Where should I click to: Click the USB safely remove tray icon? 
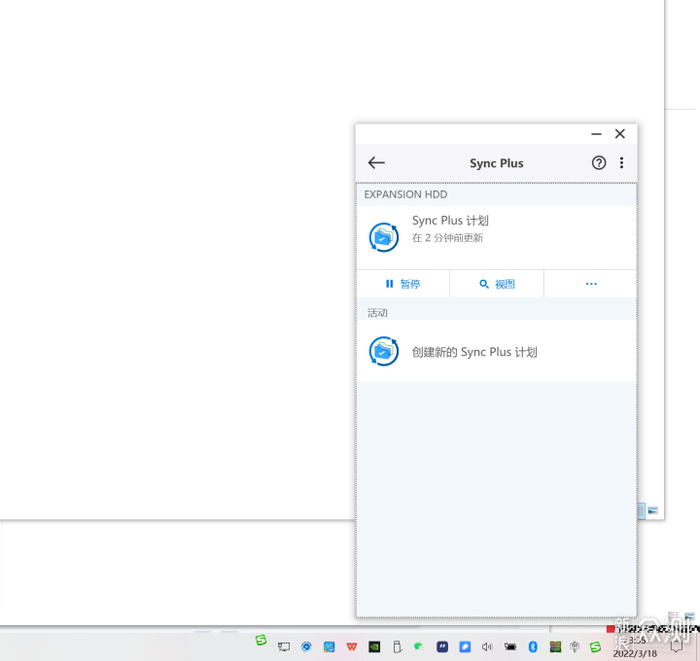click(x=397, y=646)
